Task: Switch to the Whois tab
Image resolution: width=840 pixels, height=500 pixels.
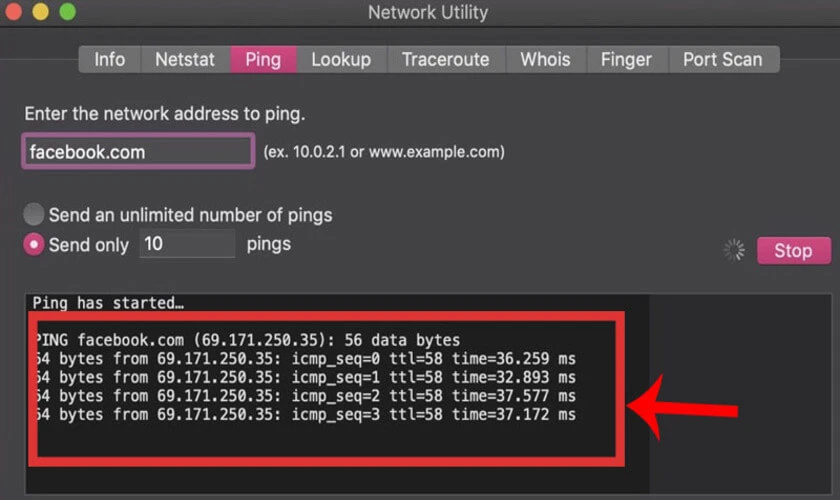Action: 545,59
